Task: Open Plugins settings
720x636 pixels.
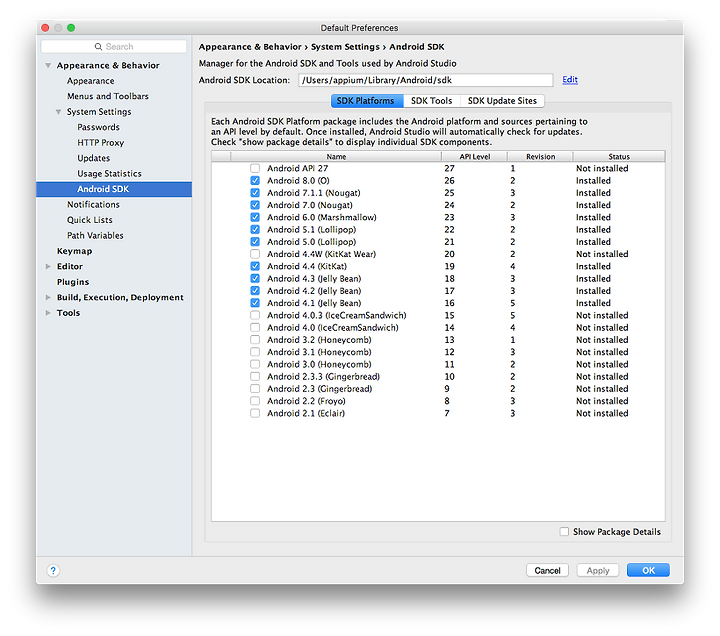Action: [73, 281]
